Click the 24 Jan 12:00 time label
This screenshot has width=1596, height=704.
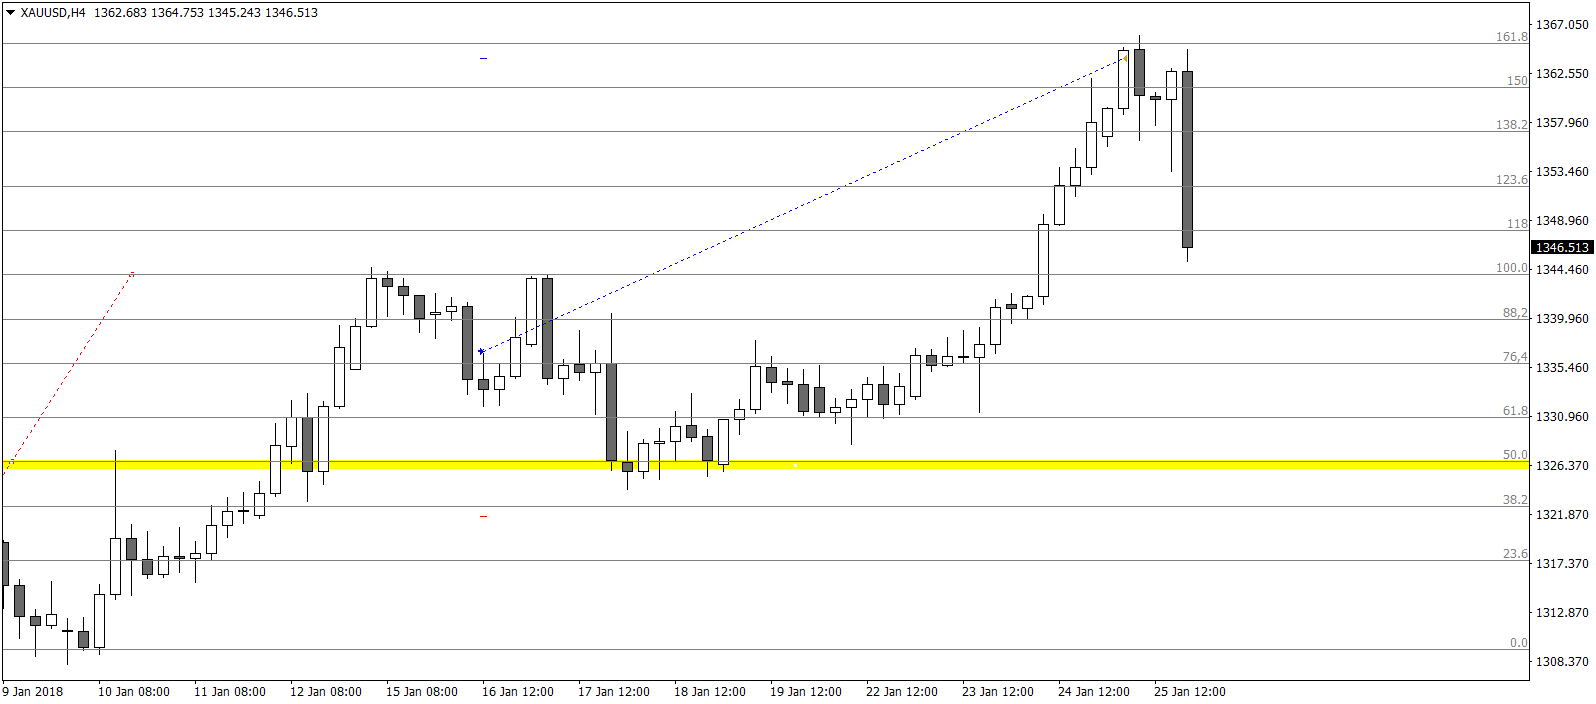(1094, 691)
